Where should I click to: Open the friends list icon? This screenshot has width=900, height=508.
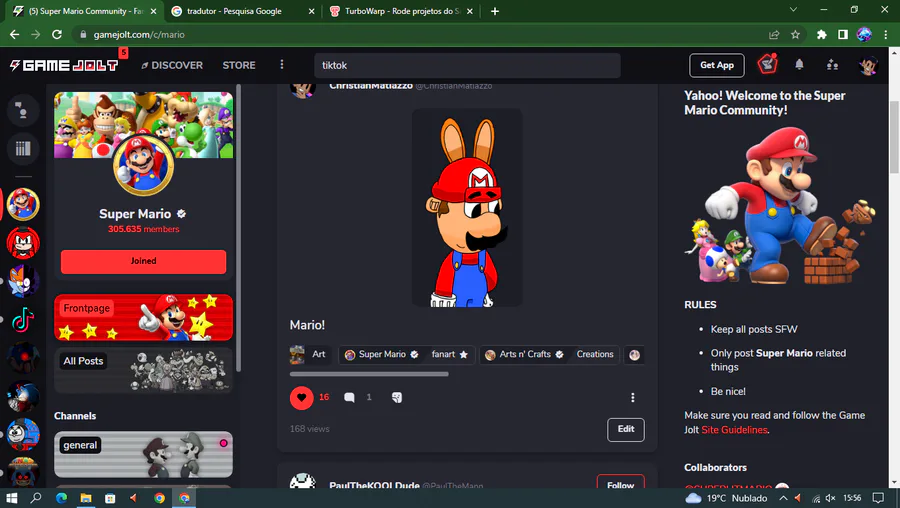pos(832,65)
